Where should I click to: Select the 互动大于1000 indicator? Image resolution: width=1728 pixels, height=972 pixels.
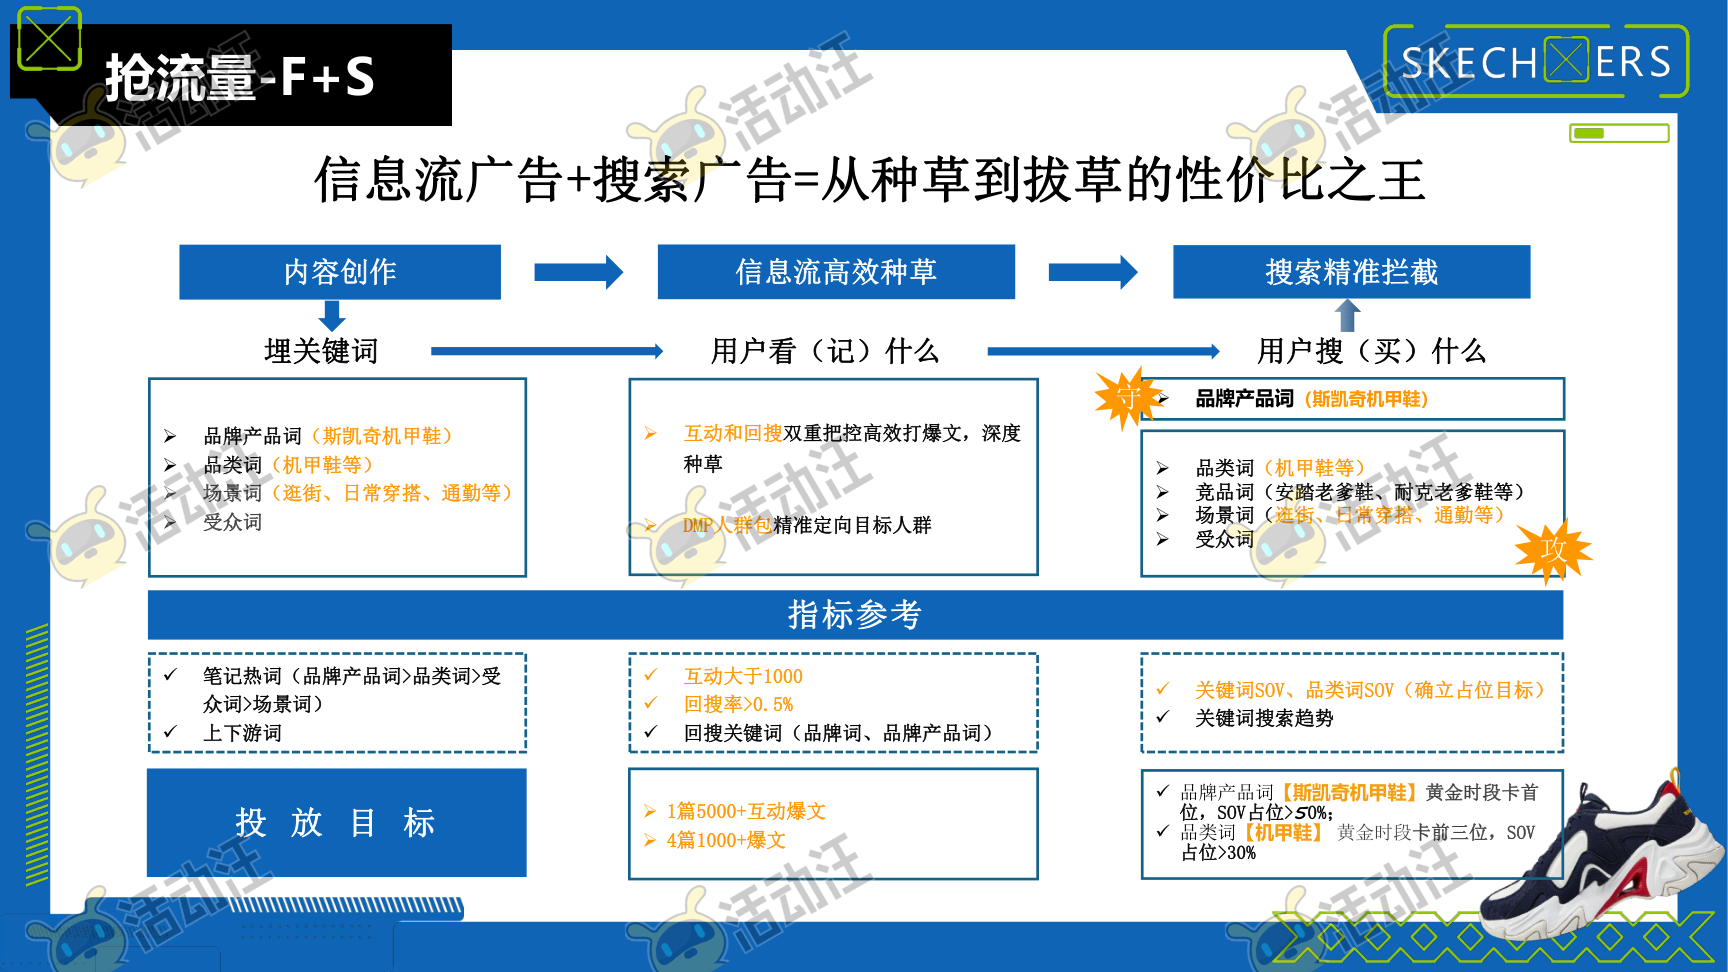tap(743, 676)
